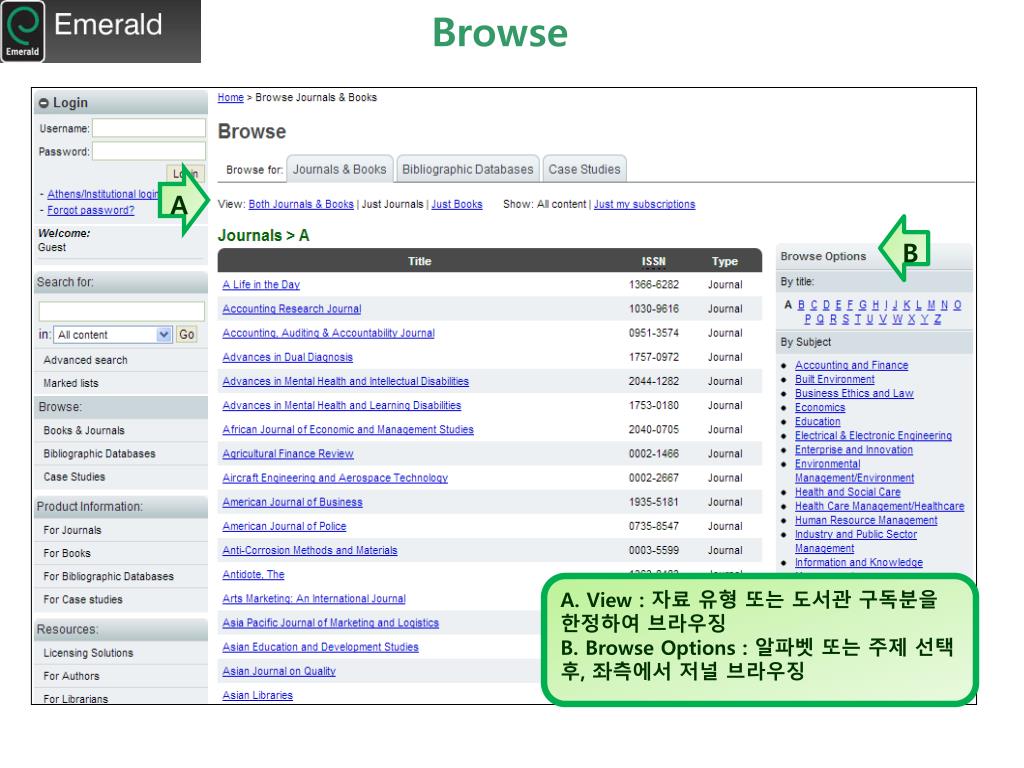
Task: Click the Emerald logo icon
Action: (23, 31)
